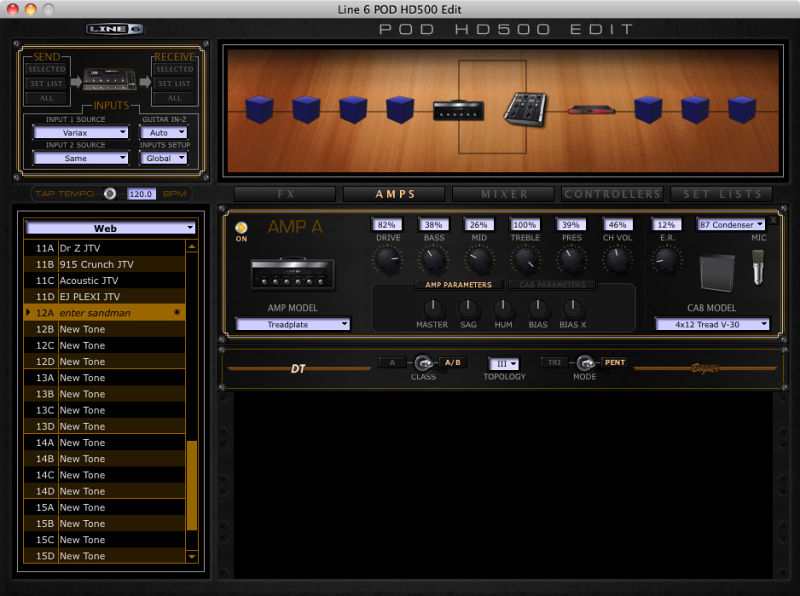Select preset 12A enter sandman

pos(105,313)
